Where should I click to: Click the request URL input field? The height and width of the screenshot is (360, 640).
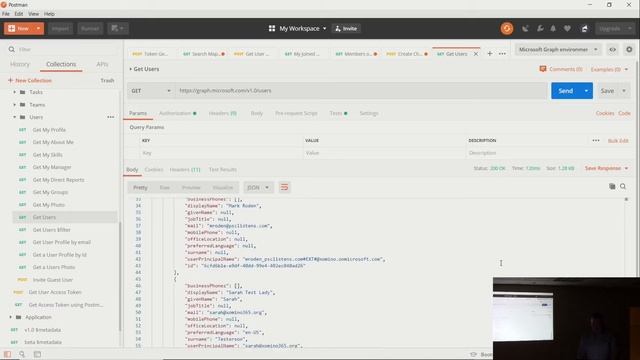361,91
